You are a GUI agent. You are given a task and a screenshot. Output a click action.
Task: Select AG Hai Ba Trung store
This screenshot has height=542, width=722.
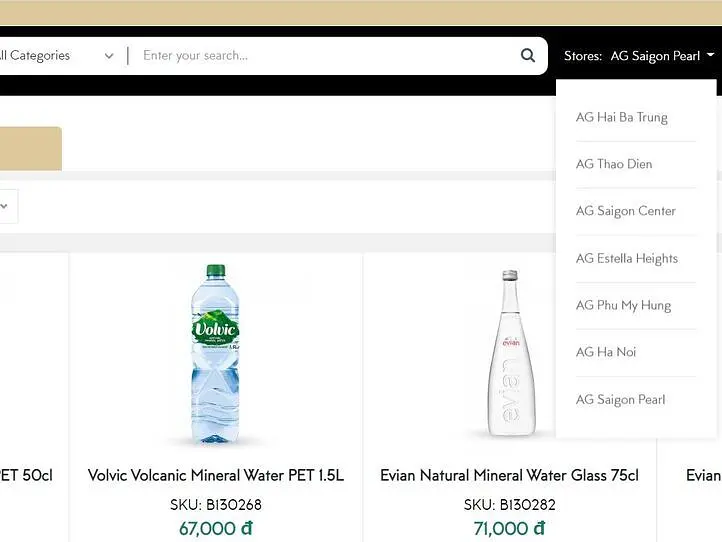(621, 117)
